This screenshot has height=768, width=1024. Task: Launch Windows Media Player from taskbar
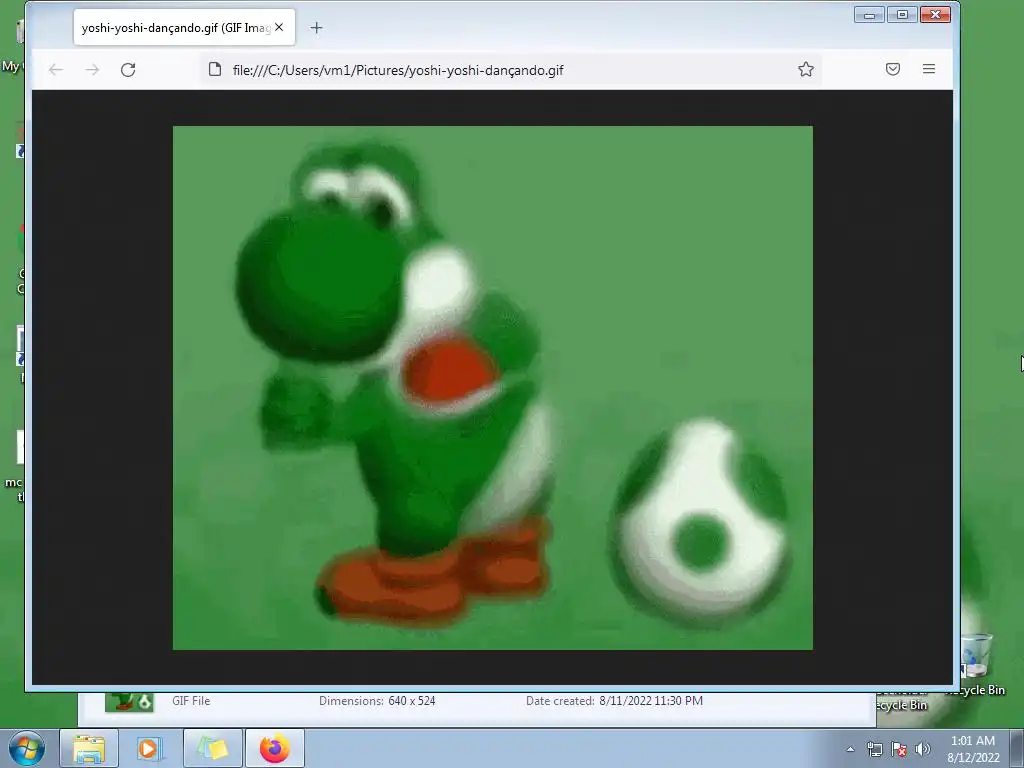click(148, 748)
